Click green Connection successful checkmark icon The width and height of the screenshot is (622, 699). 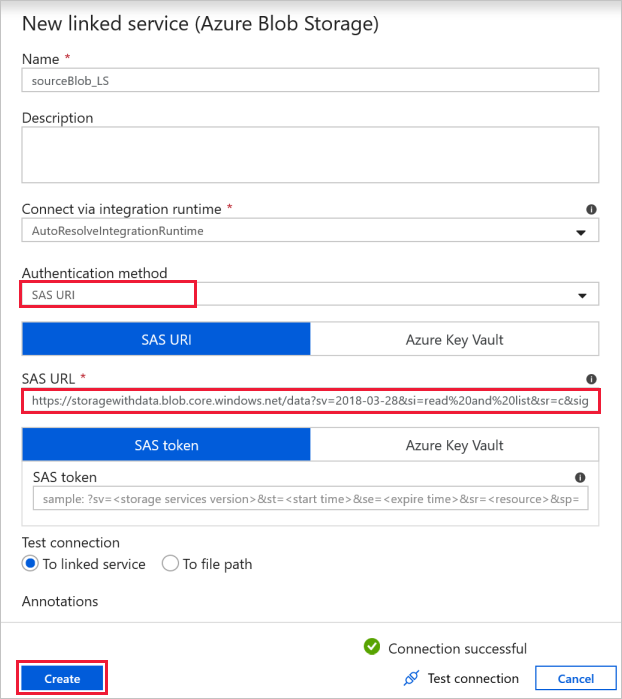click(x=372, y=648)
